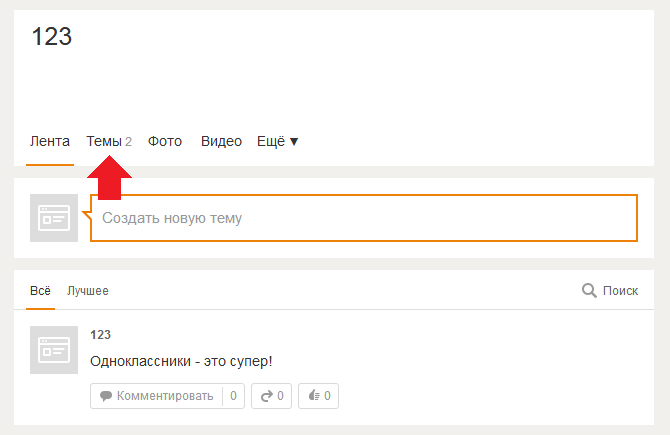This screenshot has height=435, width=670.
Task: Click the group avatar beside new topic field
Action: click(54, 218)
